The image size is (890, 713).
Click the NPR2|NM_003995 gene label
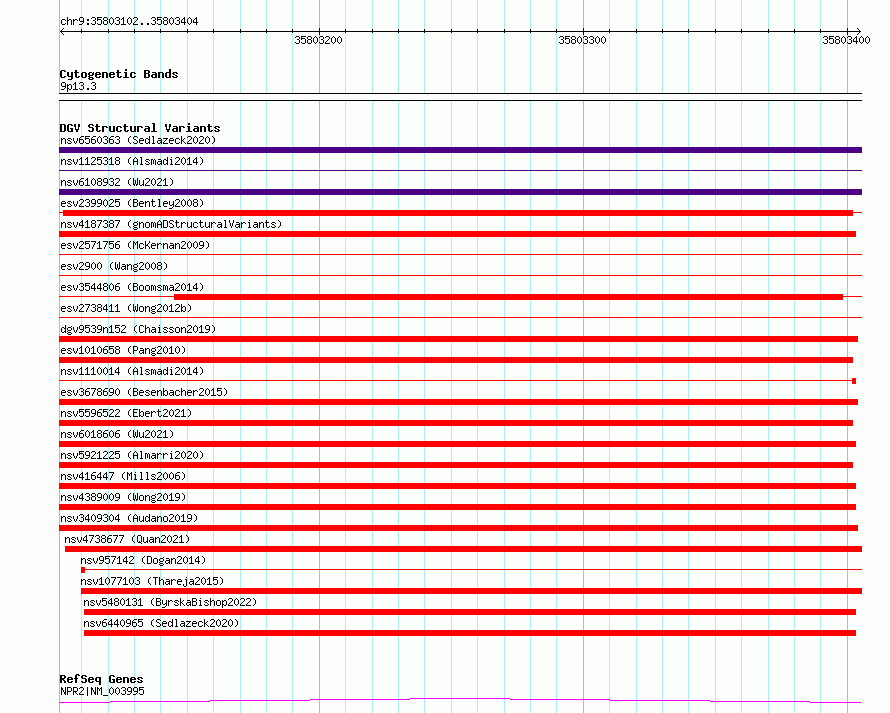coord(102,691)
